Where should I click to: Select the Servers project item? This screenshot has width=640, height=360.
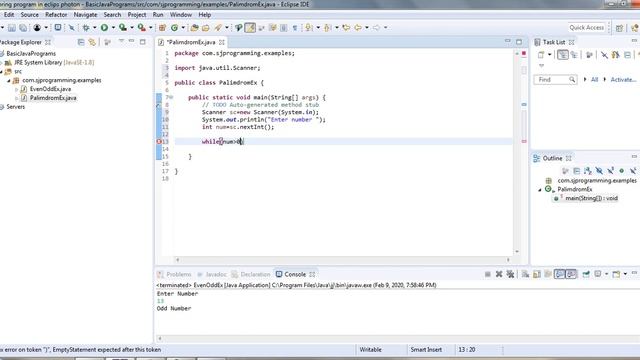(x=16, y=107)
